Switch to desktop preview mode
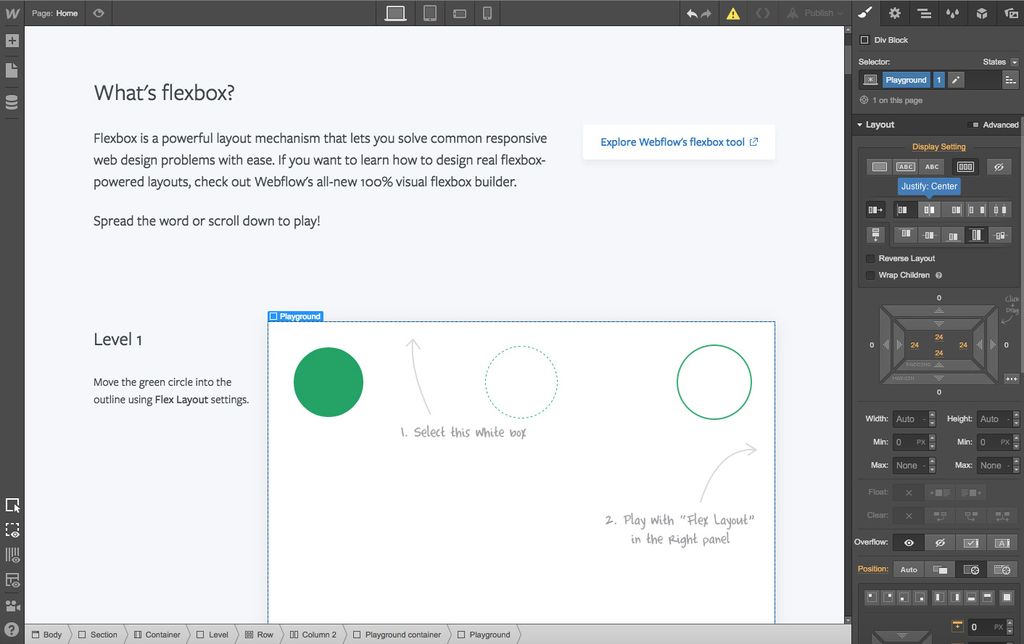Viewport: 1024px width, 644px height. pos(394,13)
